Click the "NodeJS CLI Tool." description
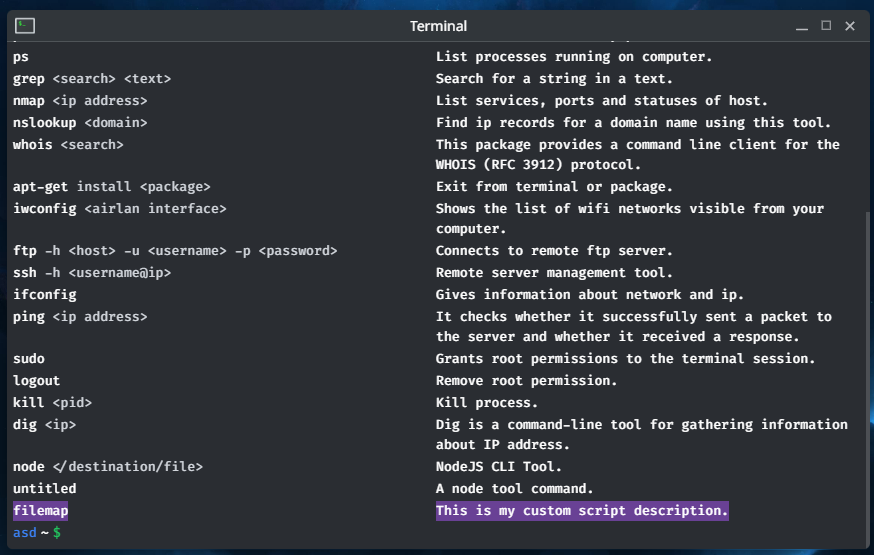 (x=499, y=467)
